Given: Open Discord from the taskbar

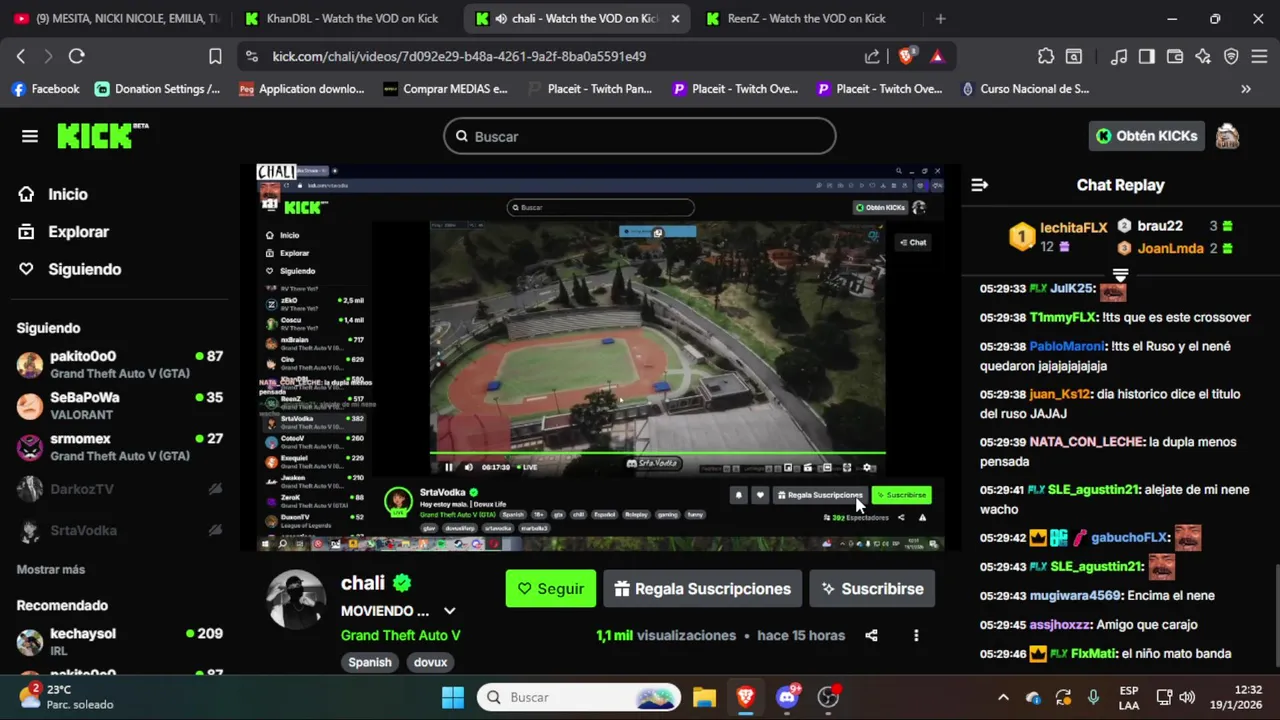Looking at the screenshot, I should (787, 697).
